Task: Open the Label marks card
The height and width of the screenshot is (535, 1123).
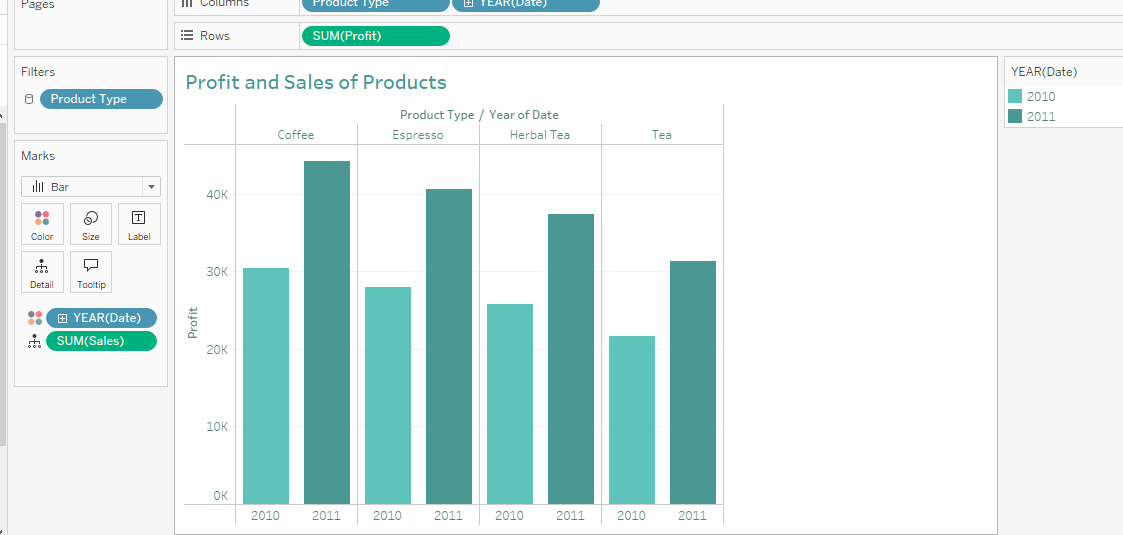Action: (139, 224)
